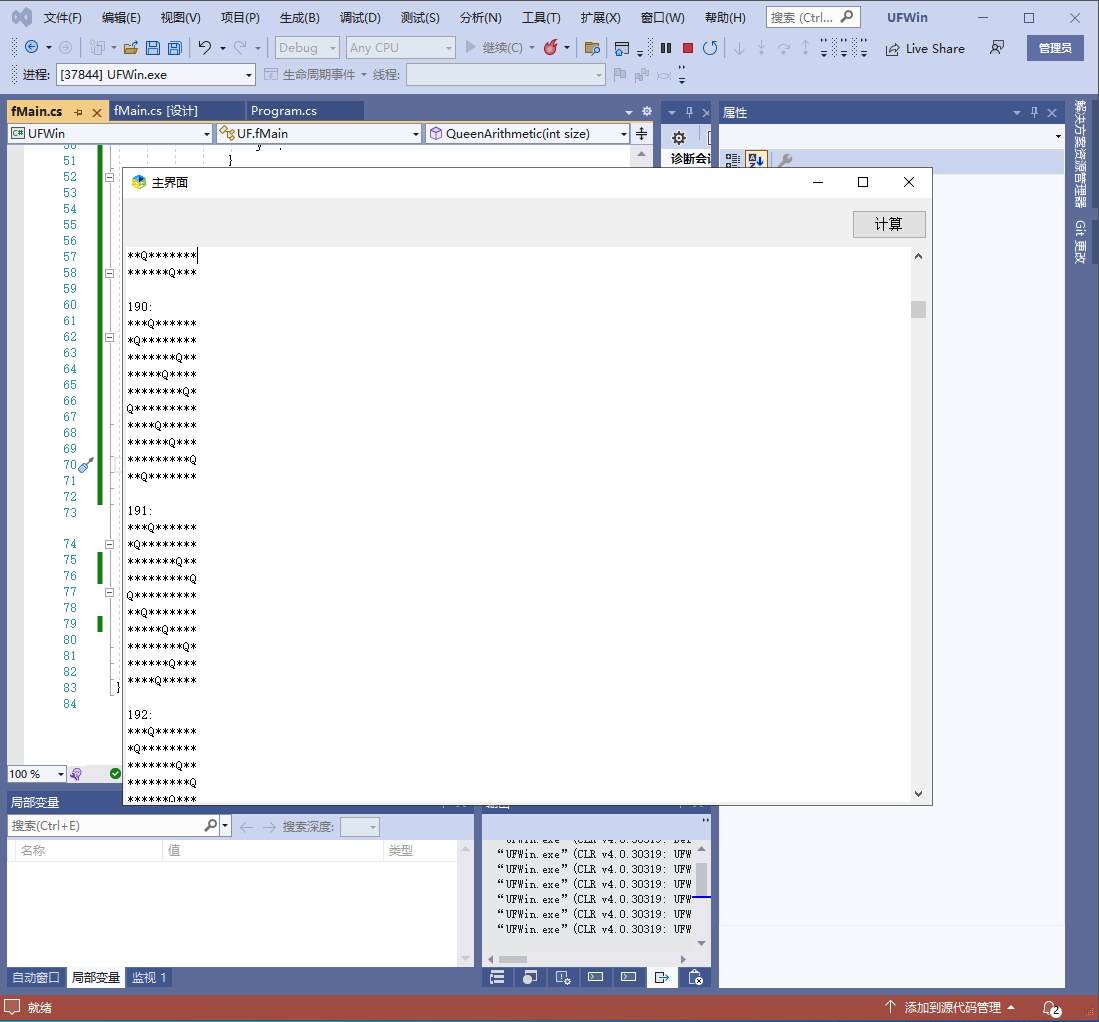This screenshot has width=1099, height=1022.
Task: Click the horizontal scrollbar thumb in the Output panel
Action: 512,959
